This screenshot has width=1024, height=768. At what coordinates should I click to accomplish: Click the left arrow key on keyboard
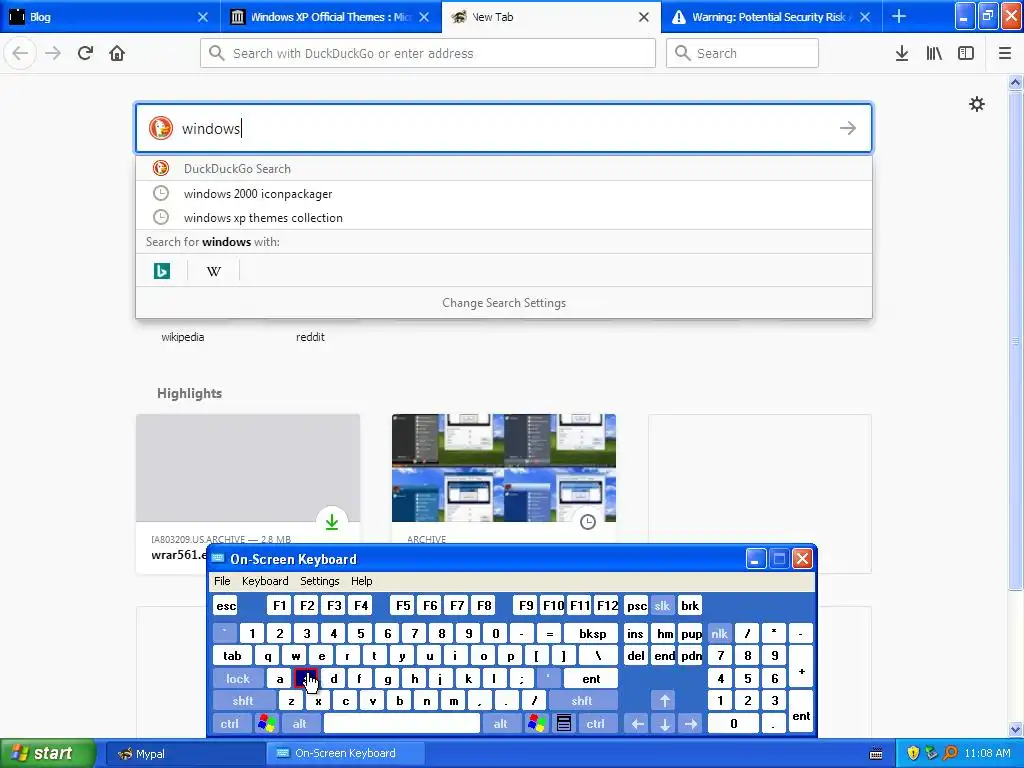click(637, 723)
